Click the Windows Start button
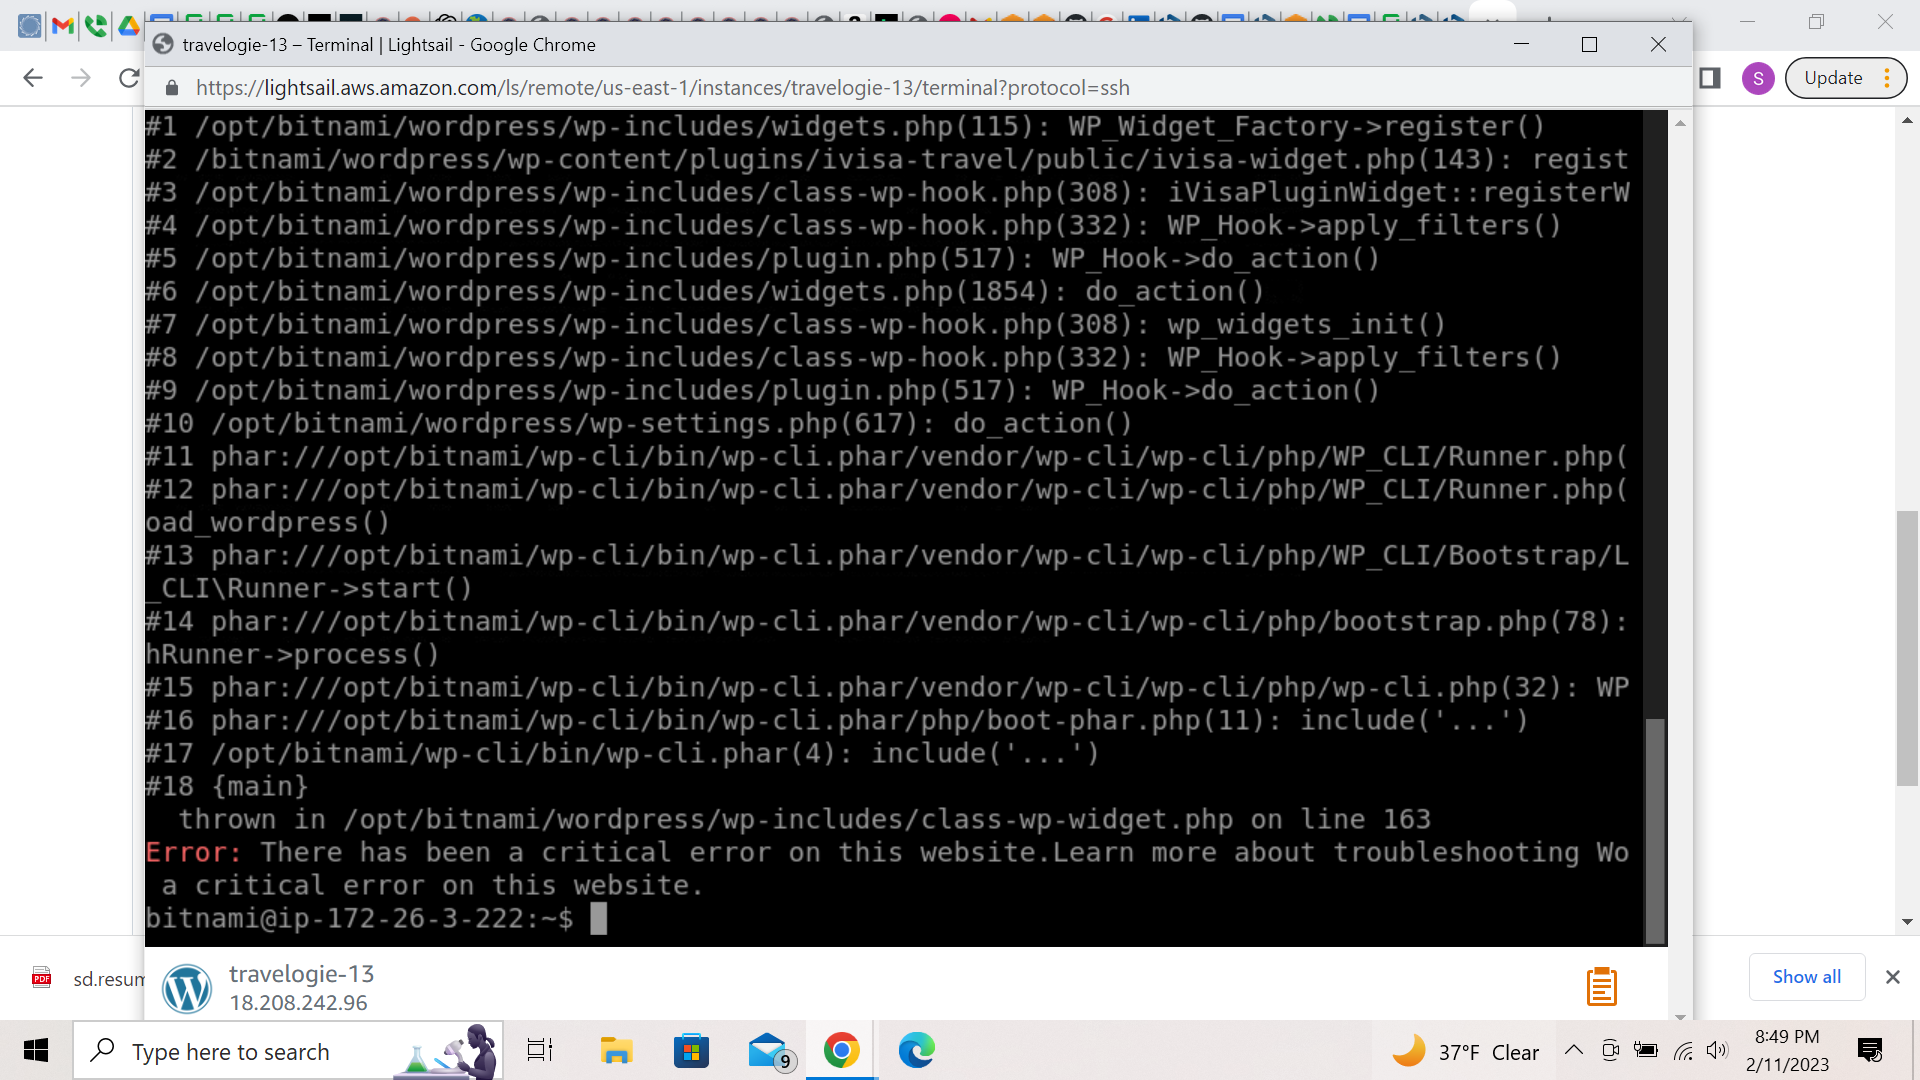Screen dimensions: 1920x1080 [x=35, y=1050]
